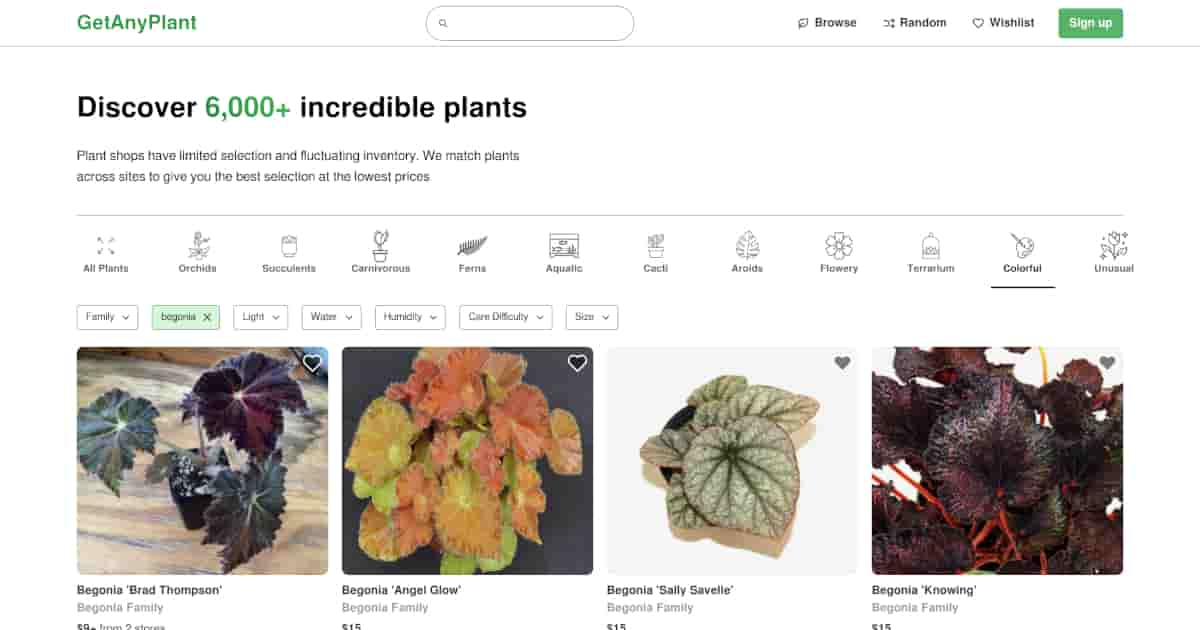Image resolution: width=1200 pixels, height=630 pixels.
Task: Wishlist the Begonia 'Brad Thompson' heart
Action: pyautogui.click(x=312, y=364)
